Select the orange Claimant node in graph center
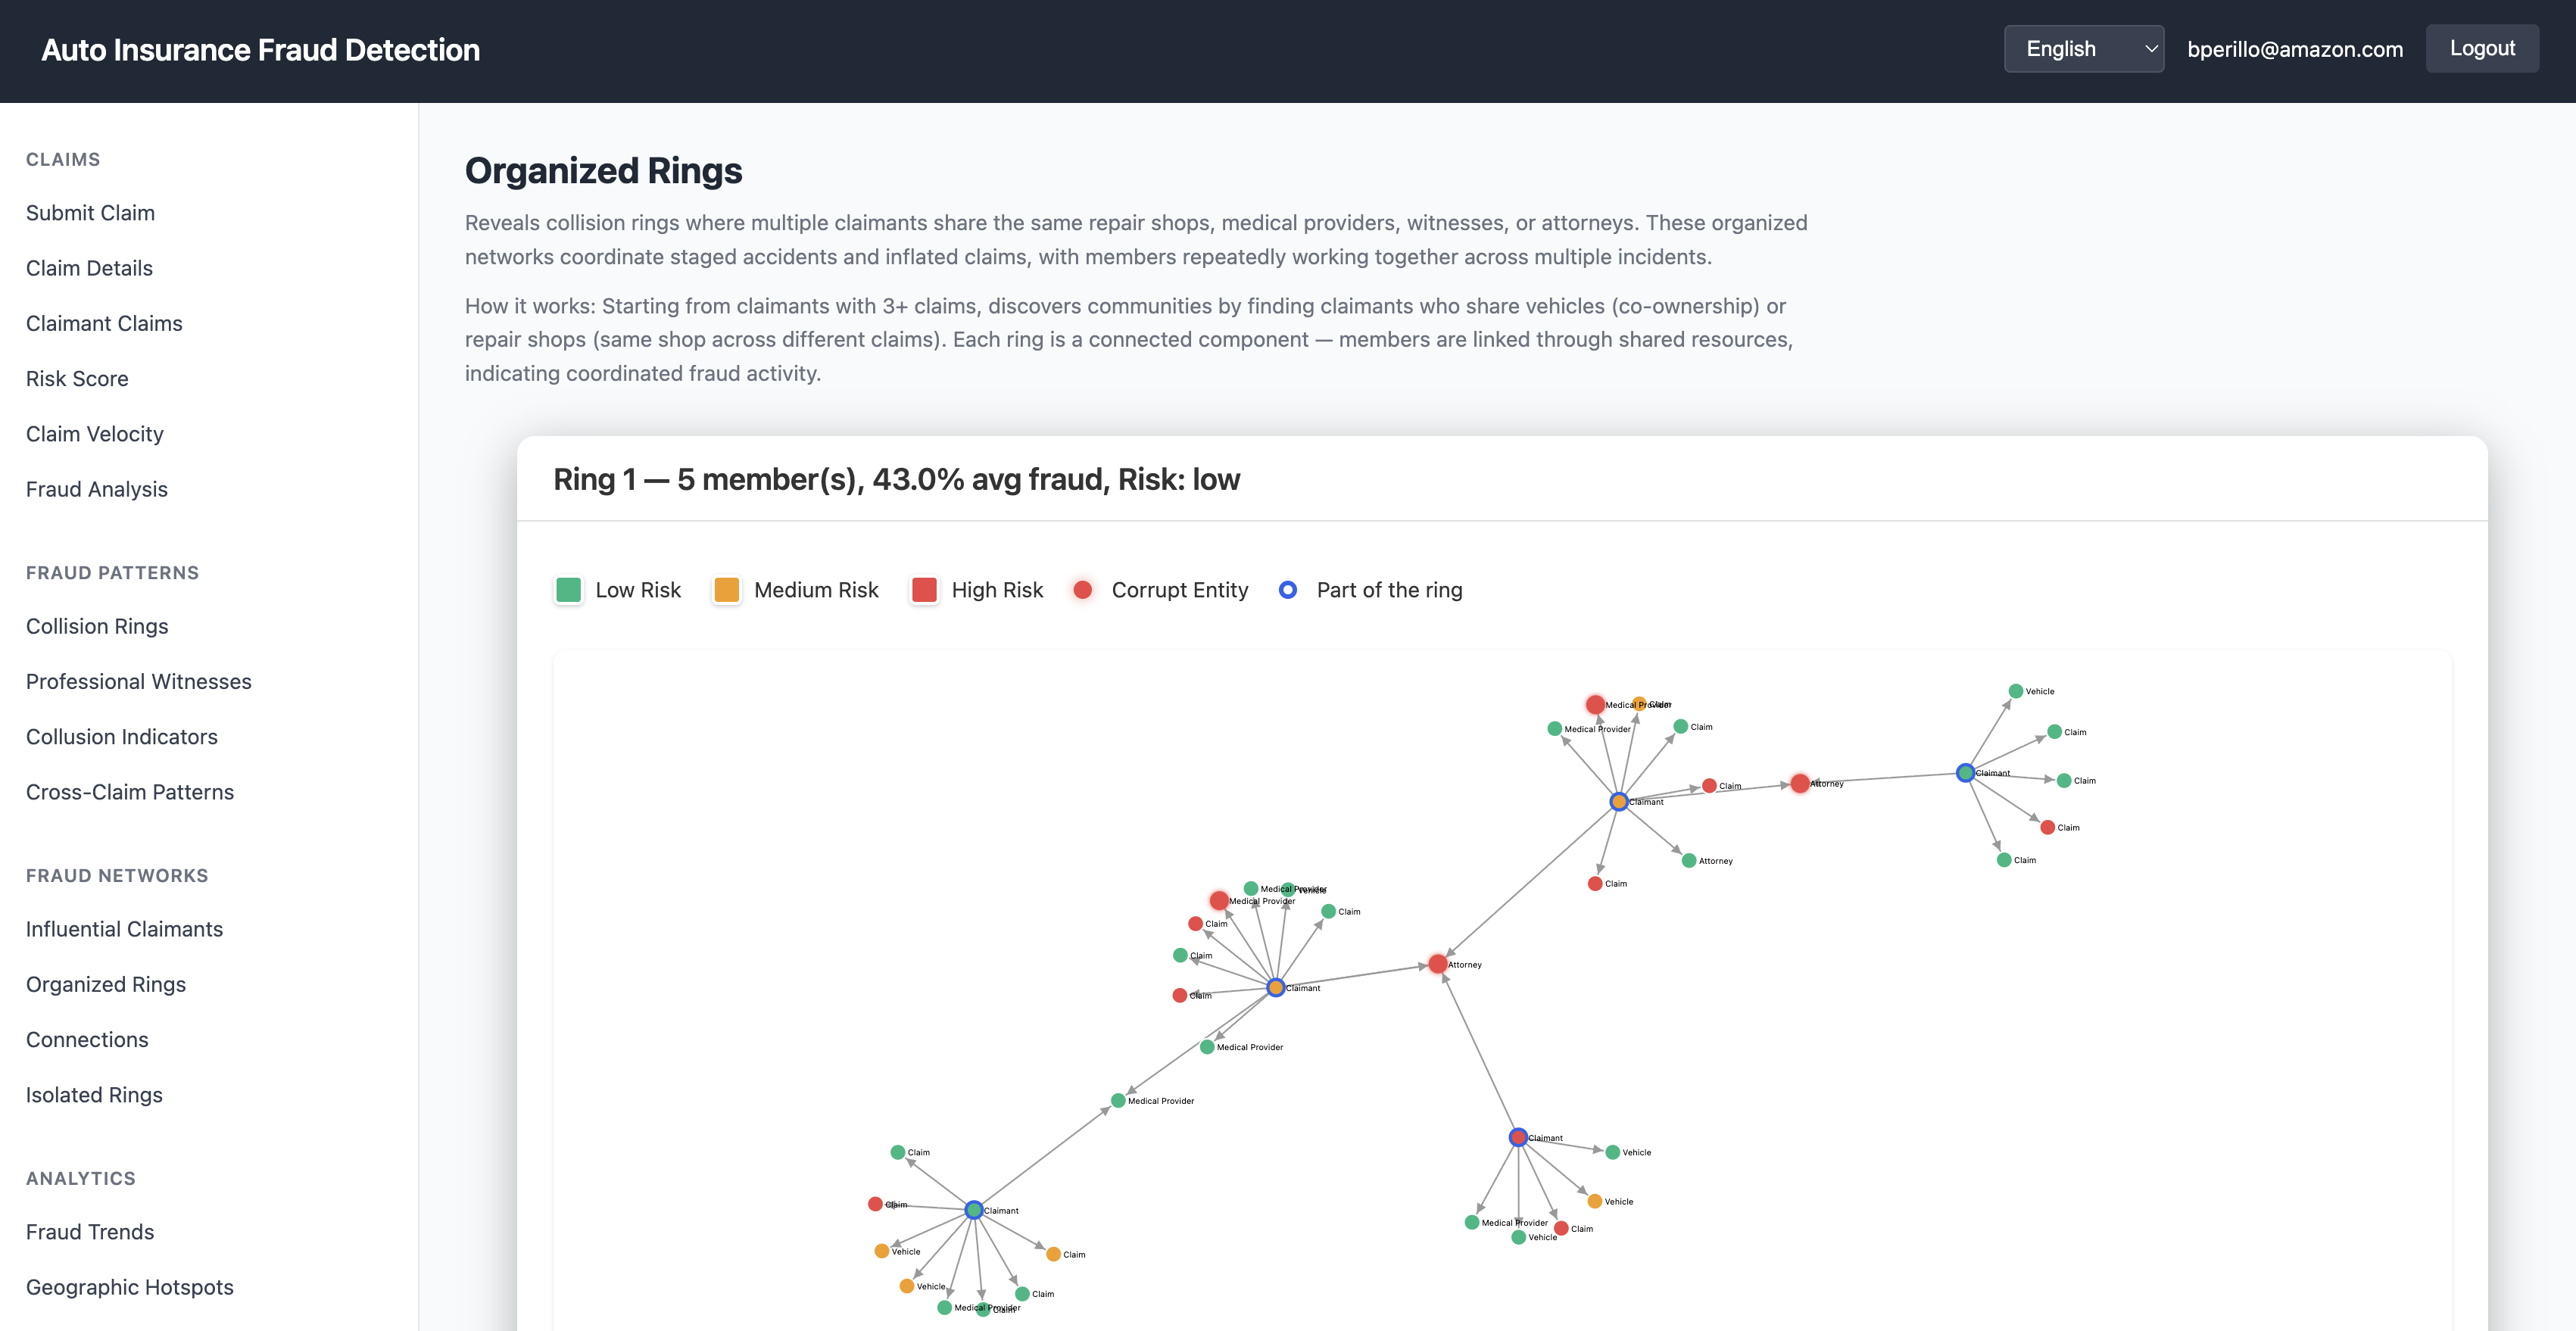The width and height of the screenshot is (2576, 1331). coord(1276,988)
